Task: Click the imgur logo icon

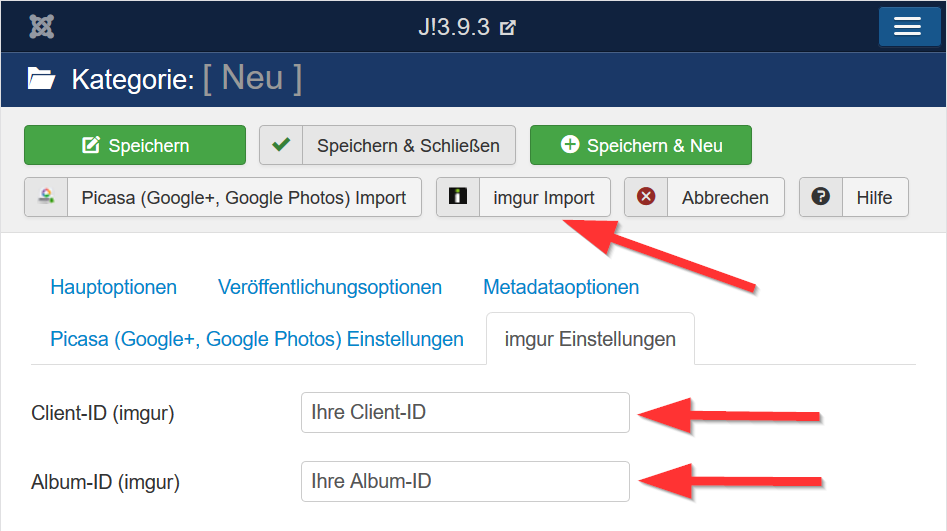Action: [458, 196]
